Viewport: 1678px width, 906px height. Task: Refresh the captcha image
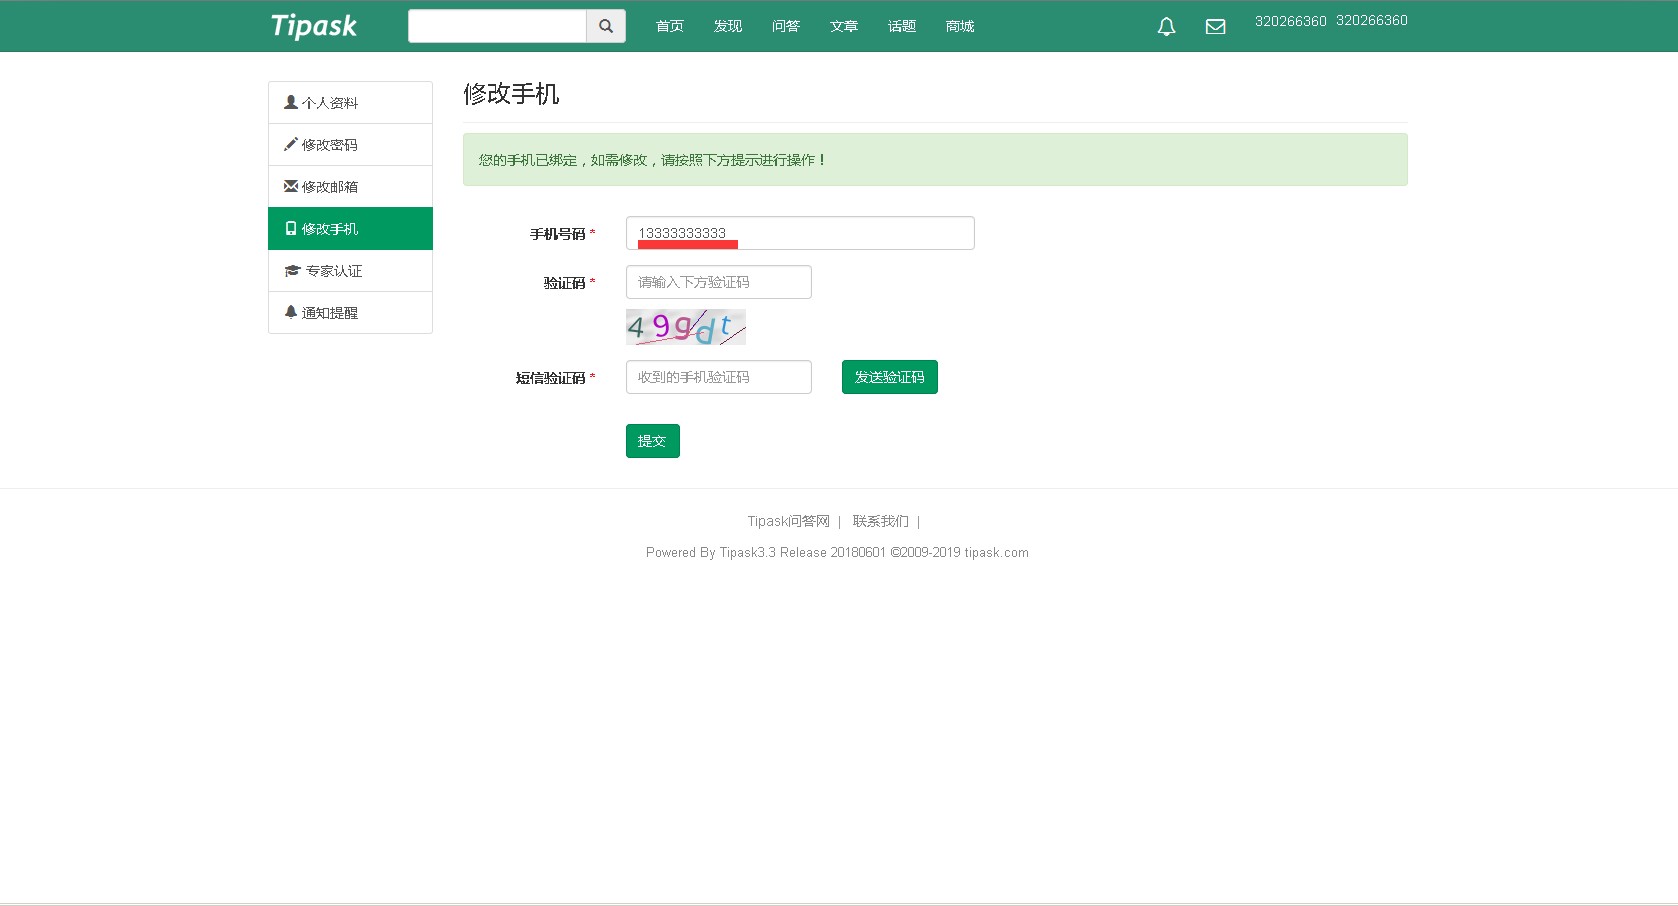[x=686, y=327]
